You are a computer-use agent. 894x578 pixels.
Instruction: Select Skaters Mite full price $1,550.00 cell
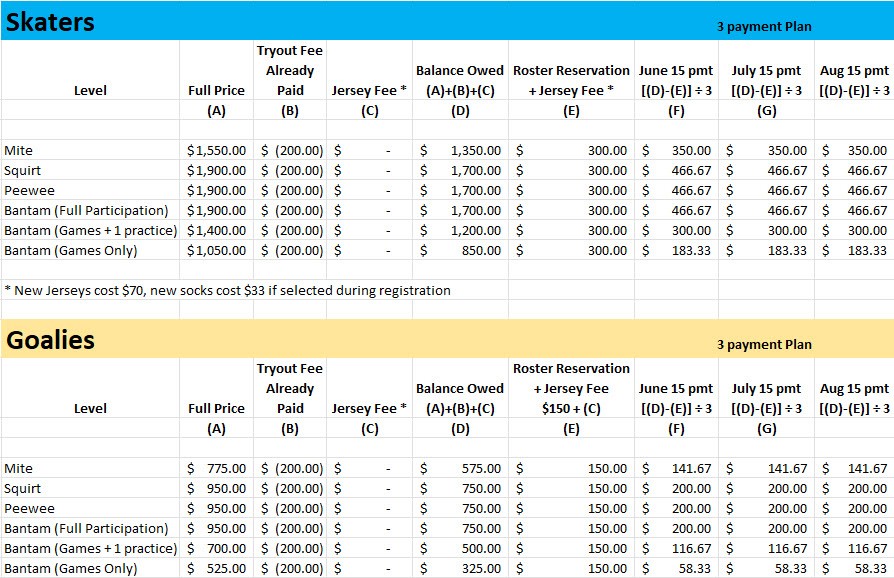point(216,151)
